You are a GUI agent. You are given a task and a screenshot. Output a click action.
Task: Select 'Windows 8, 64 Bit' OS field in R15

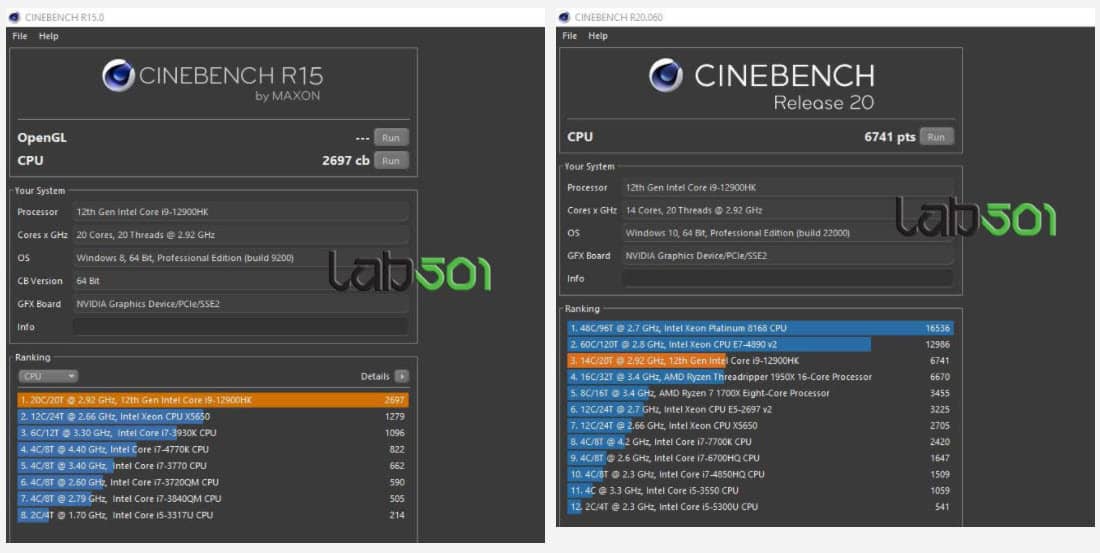[x=241, y=258]
